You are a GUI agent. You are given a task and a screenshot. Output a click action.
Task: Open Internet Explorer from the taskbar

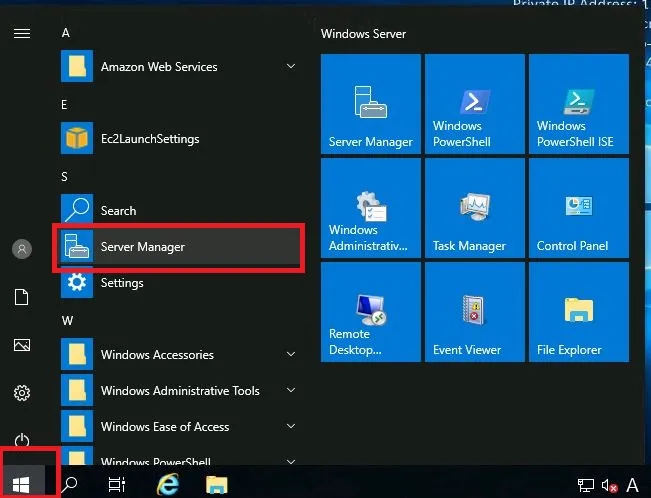point(168,484)
